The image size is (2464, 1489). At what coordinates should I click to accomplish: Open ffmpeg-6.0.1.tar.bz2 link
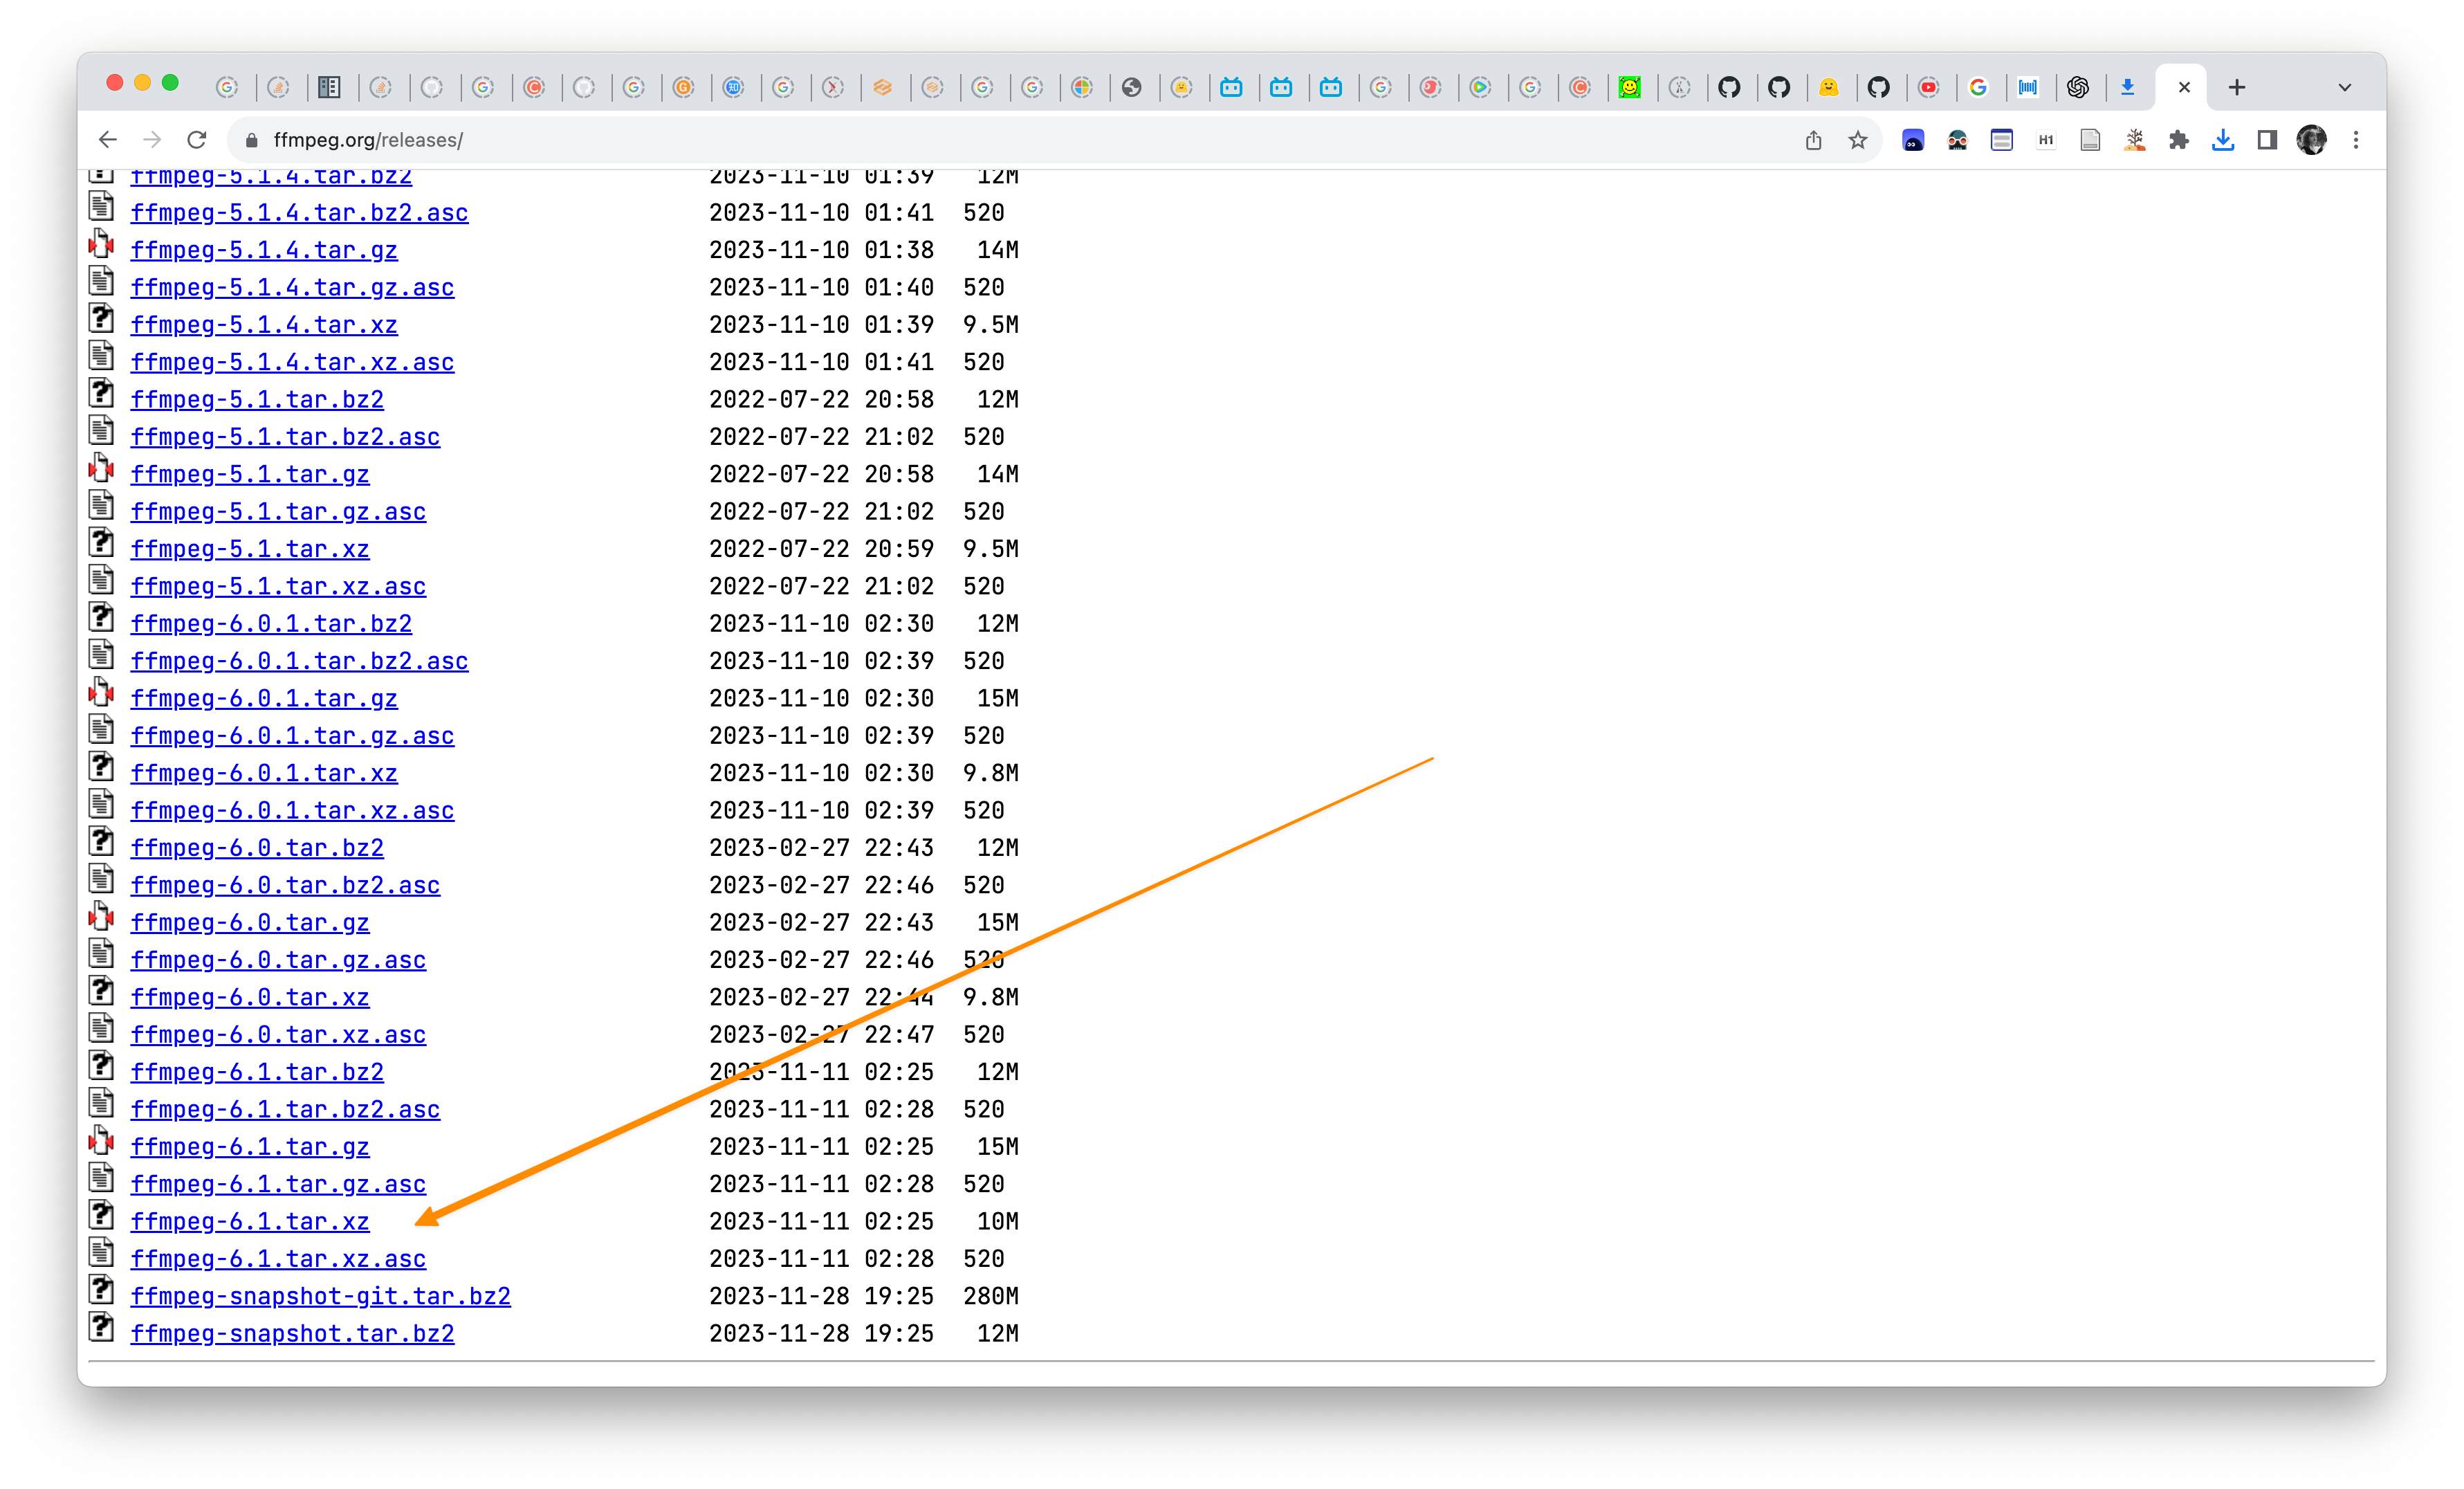click(271, 624)
